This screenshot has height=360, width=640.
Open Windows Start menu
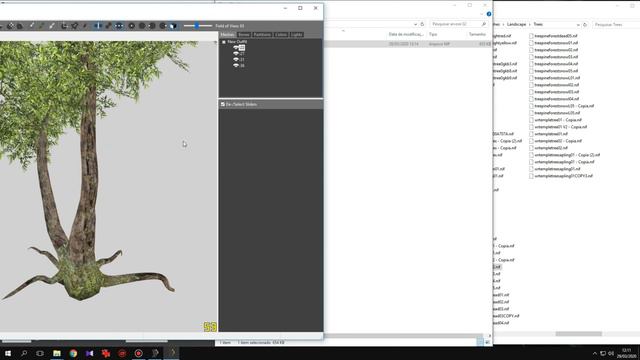(x=8, y=353)
